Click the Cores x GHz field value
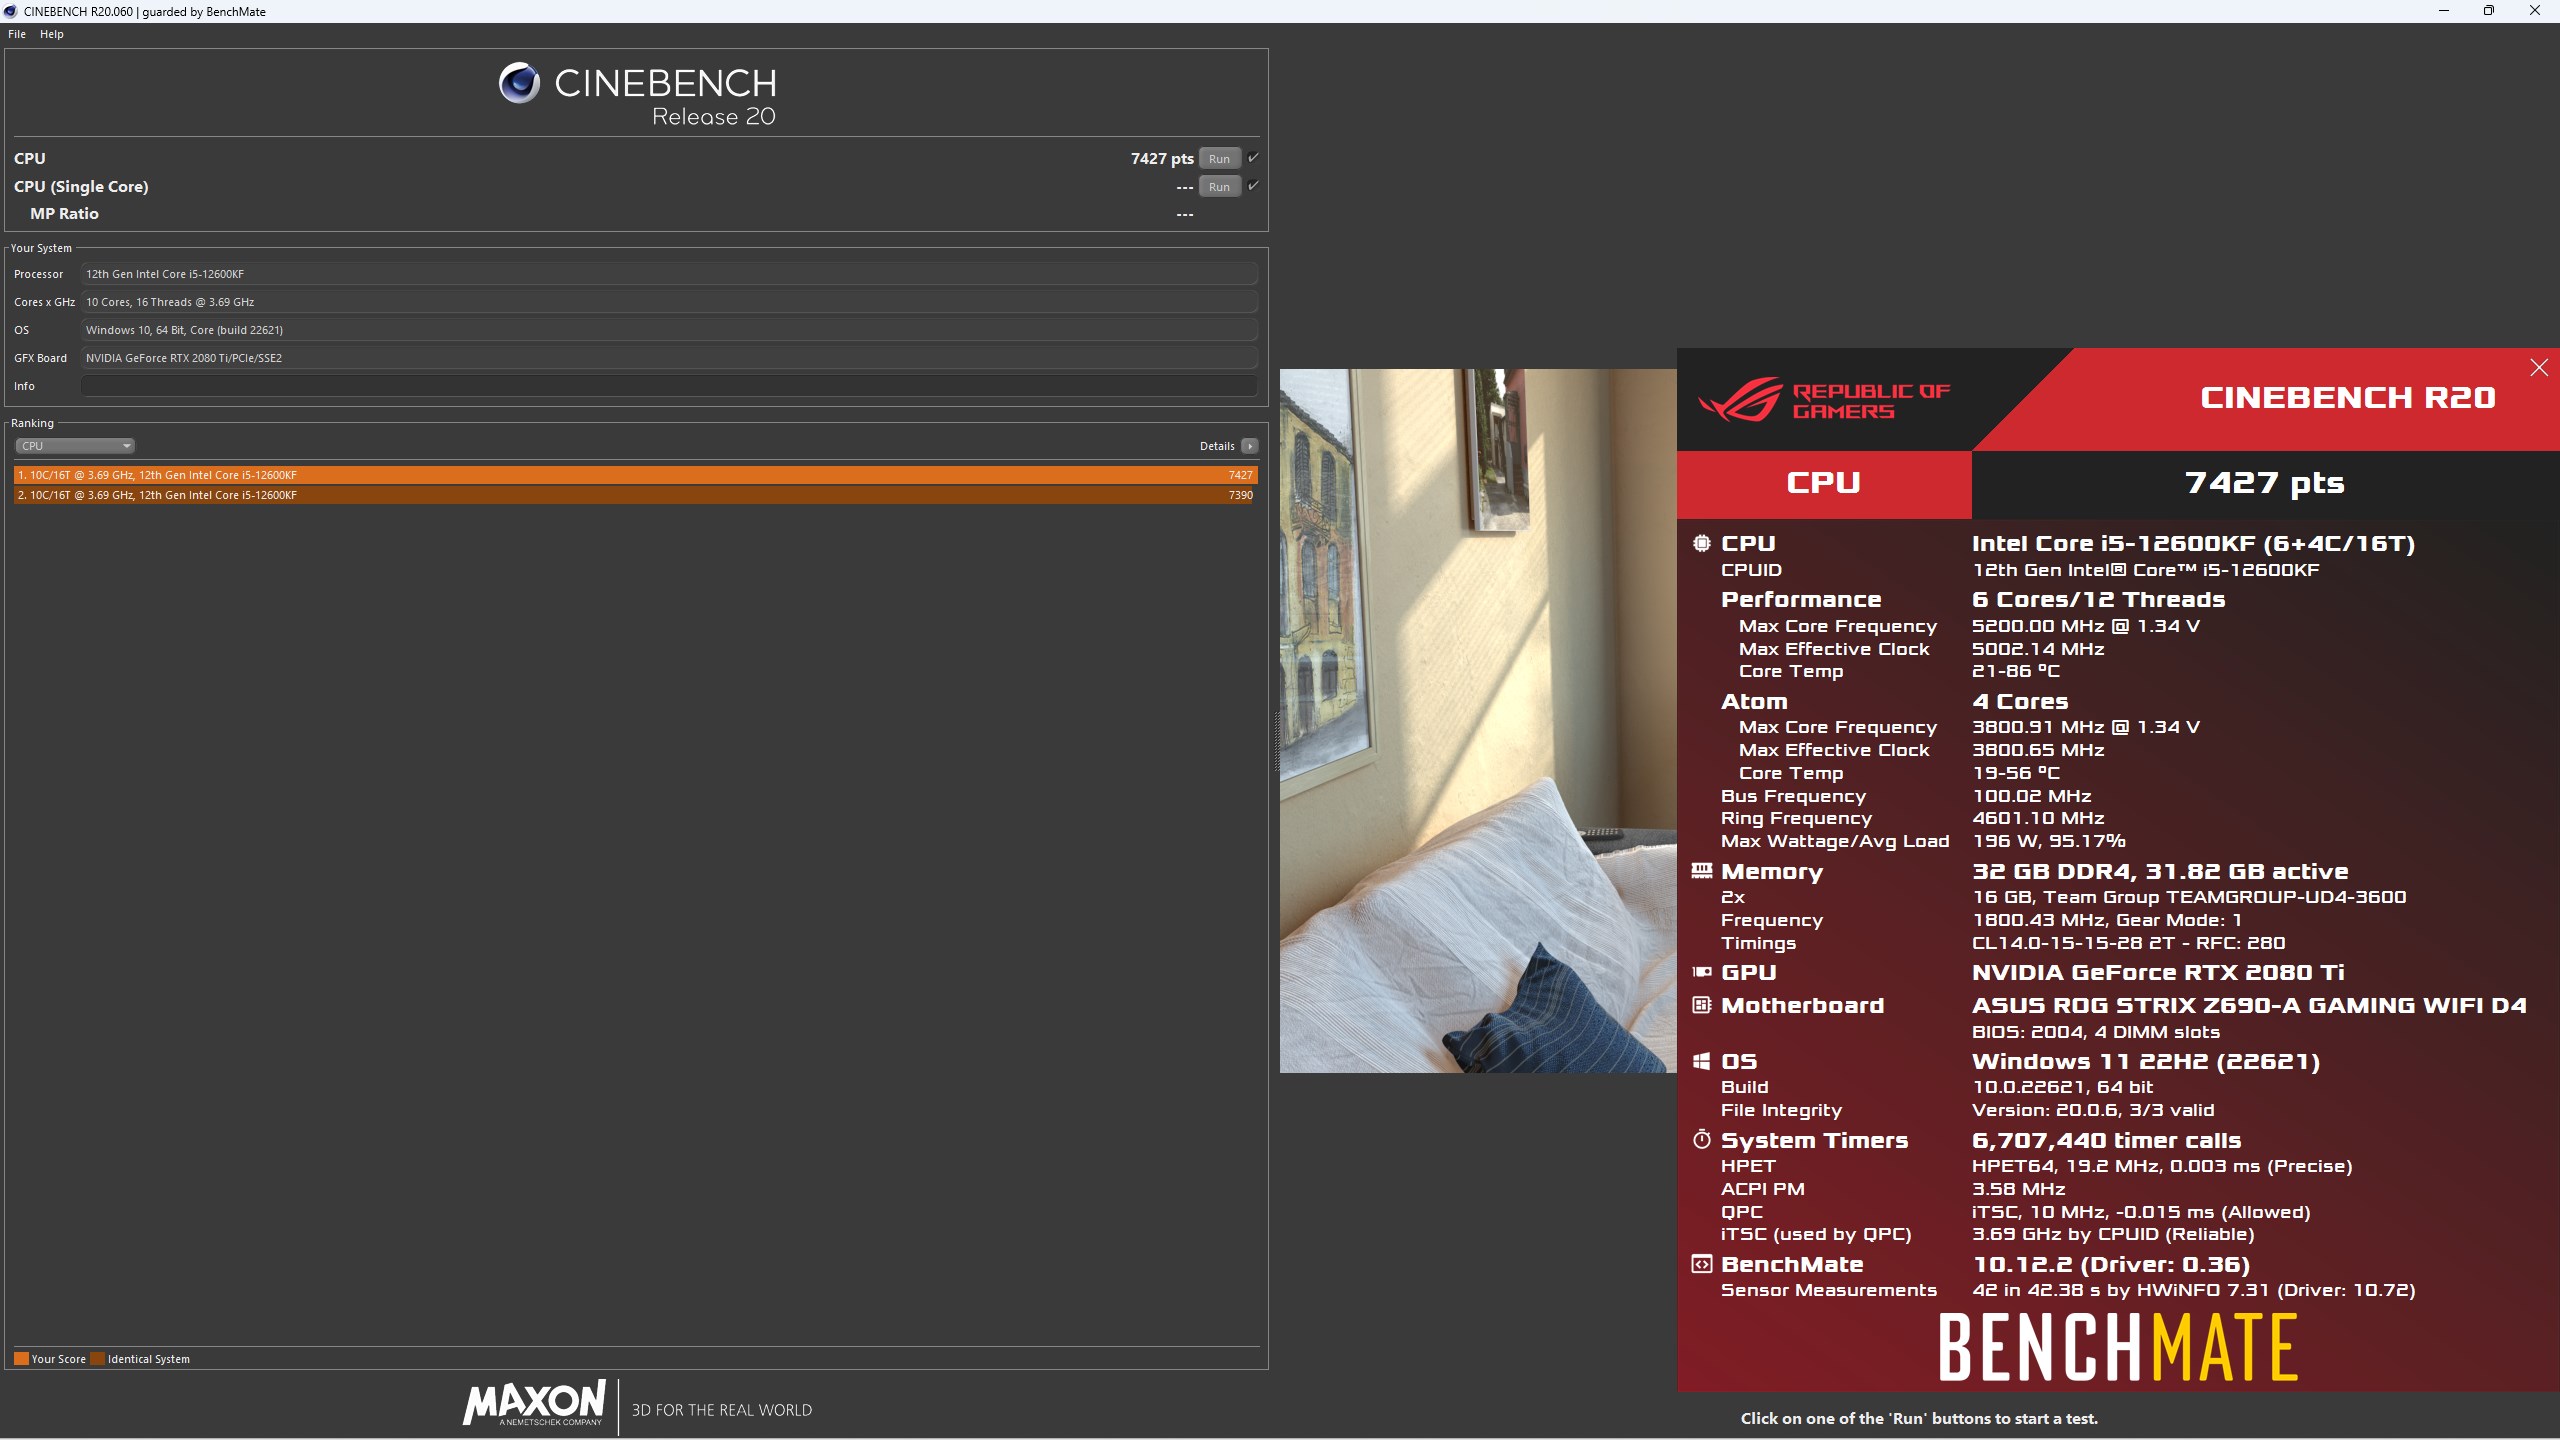This screenshot has height=1440, width=2560. tap(669, 302)
